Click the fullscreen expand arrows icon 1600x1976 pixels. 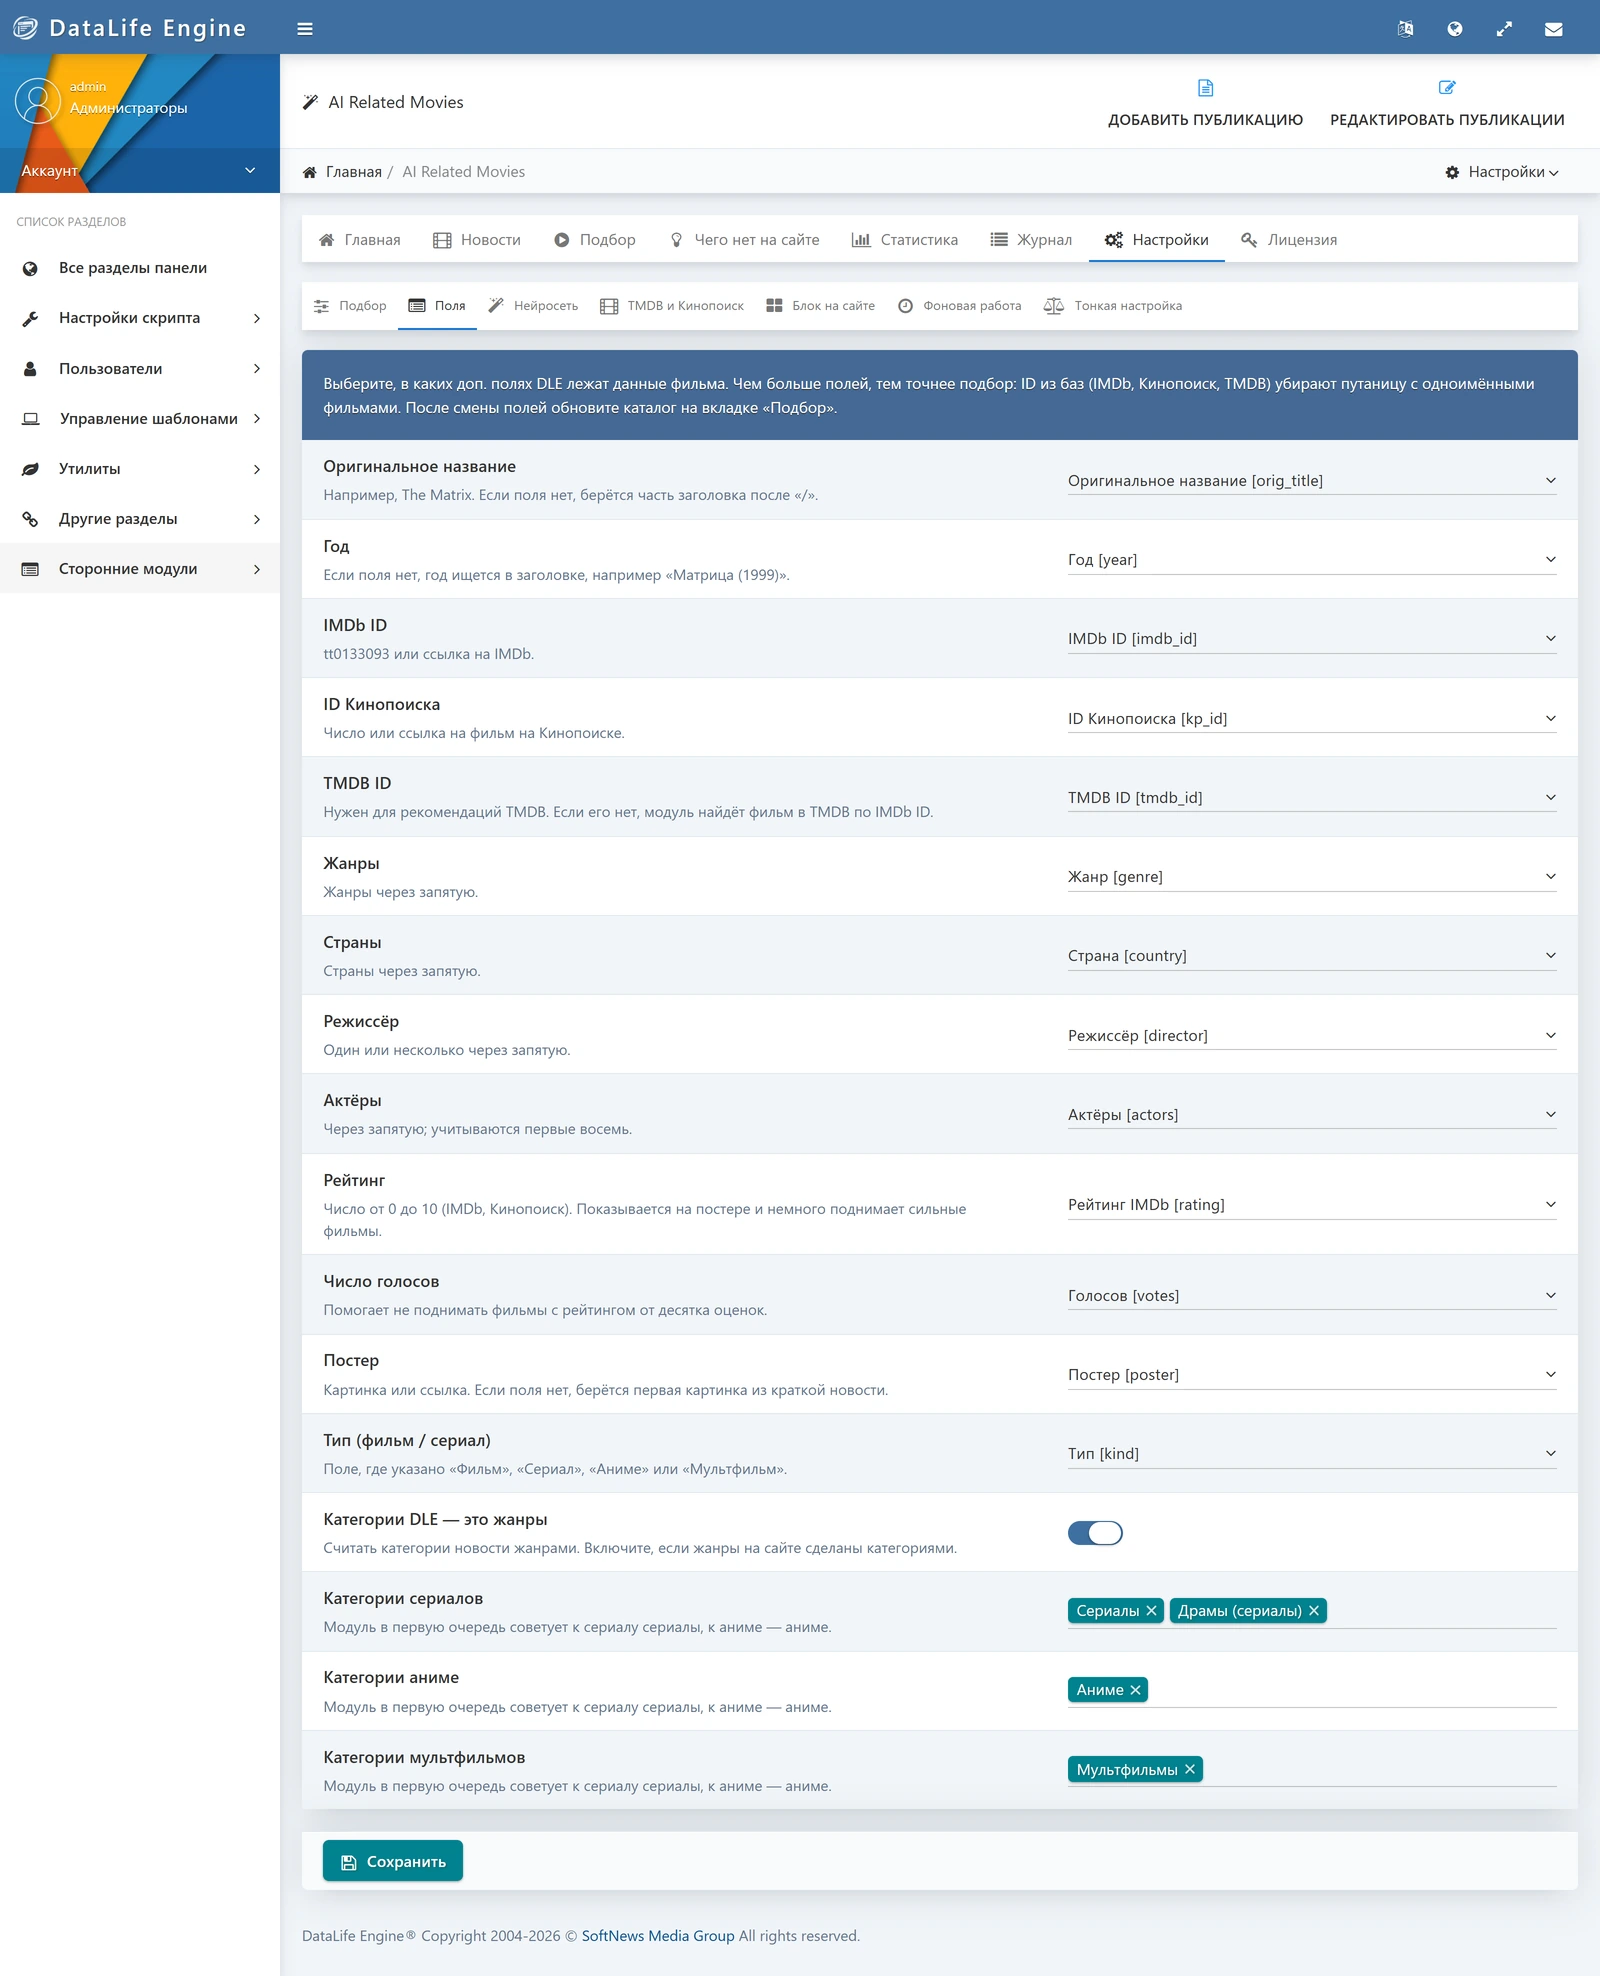pyautogui.click(x=1504, y=29)
